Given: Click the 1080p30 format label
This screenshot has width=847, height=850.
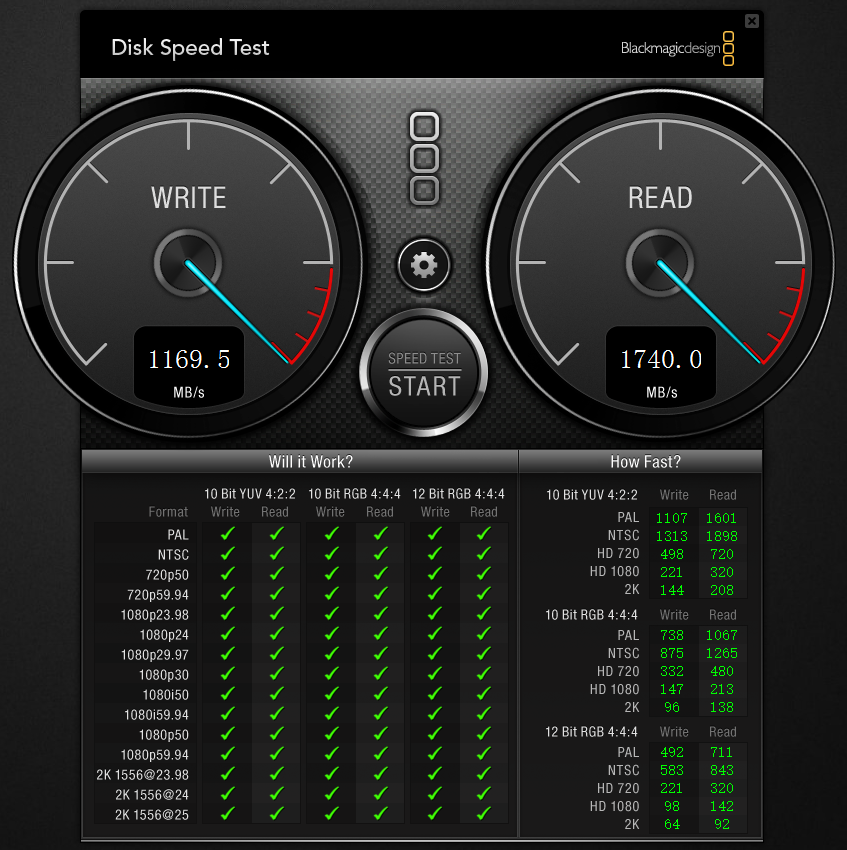Looking at the screenshot, I should point(164,675).
